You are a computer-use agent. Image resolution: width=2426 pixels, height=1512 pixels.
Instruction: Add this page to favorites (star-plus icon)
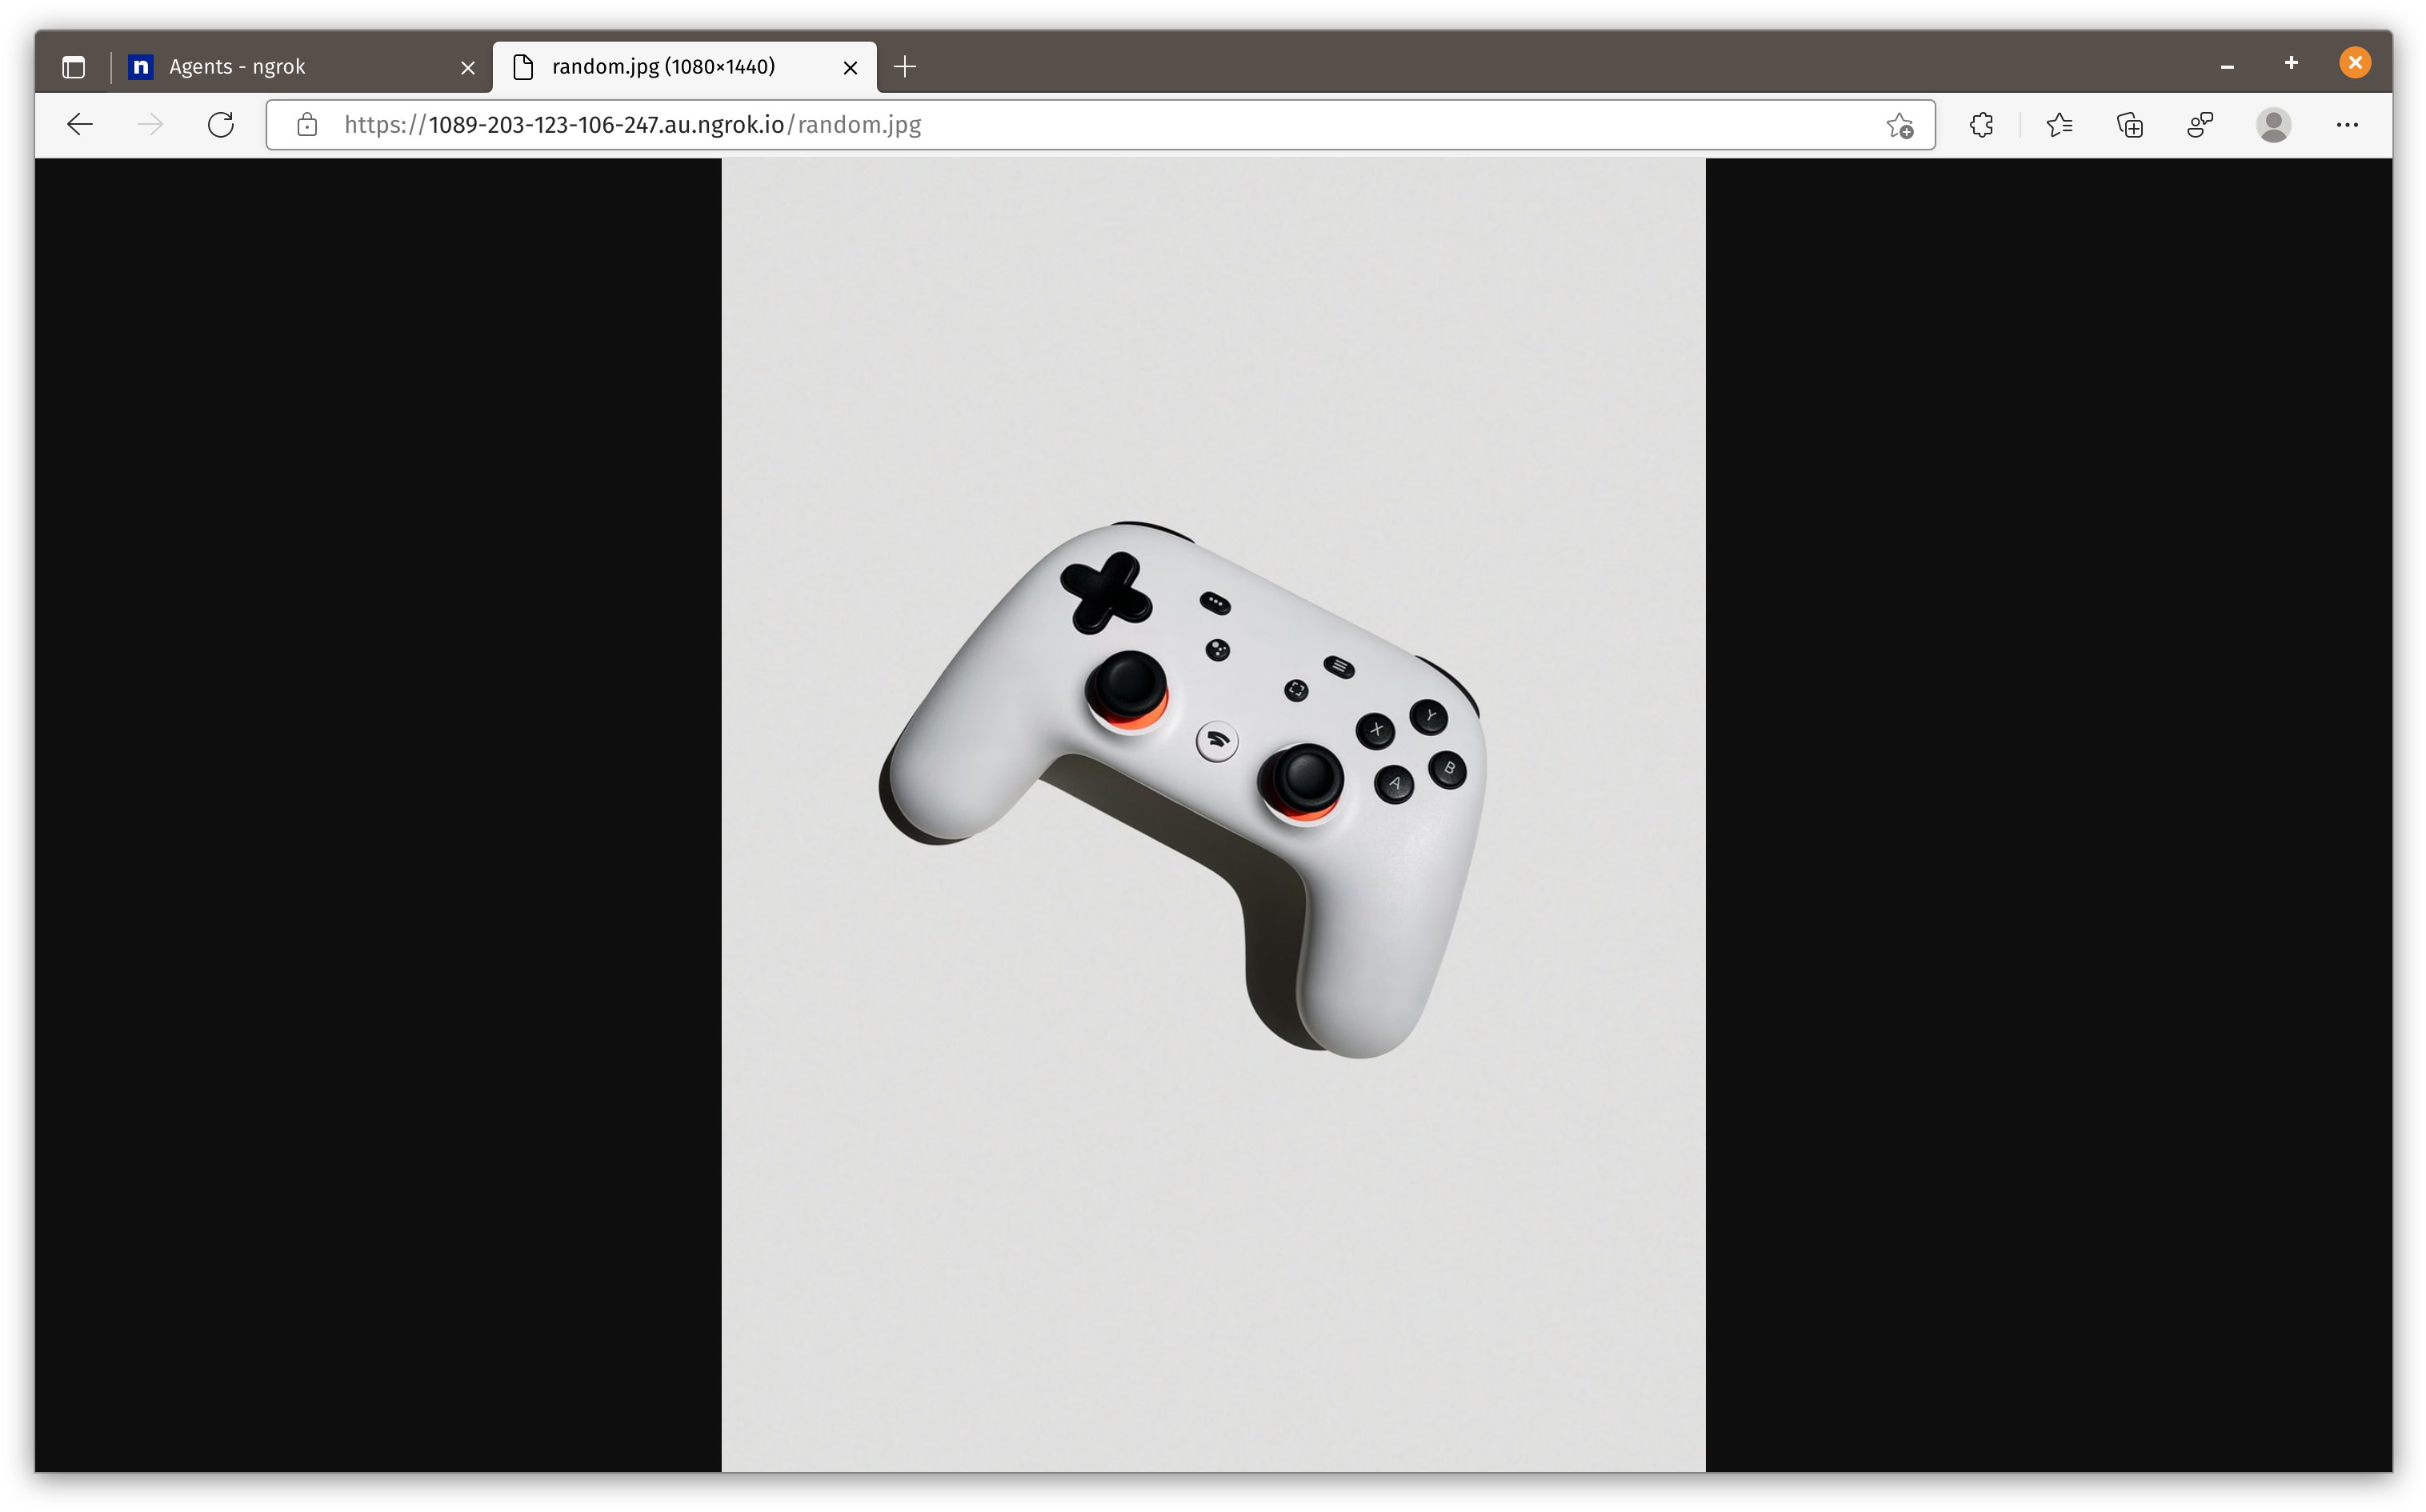coord(1899,125)
